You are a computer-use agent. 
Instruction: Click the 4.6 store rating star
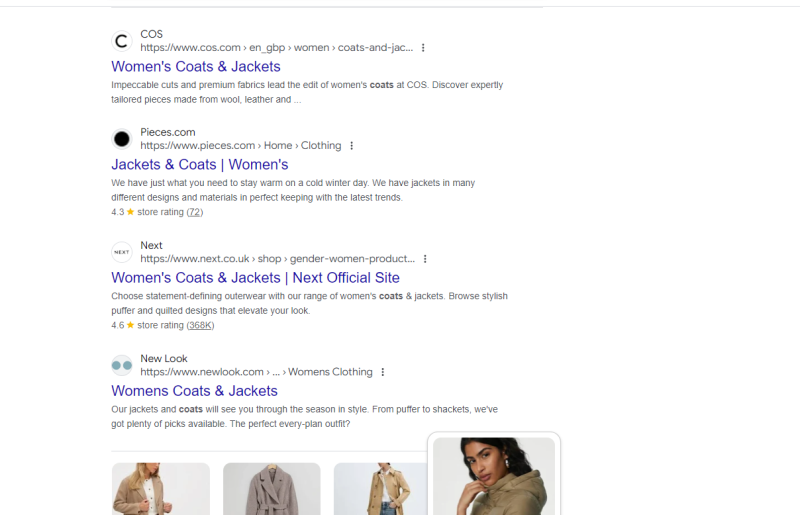pos(131,325)
